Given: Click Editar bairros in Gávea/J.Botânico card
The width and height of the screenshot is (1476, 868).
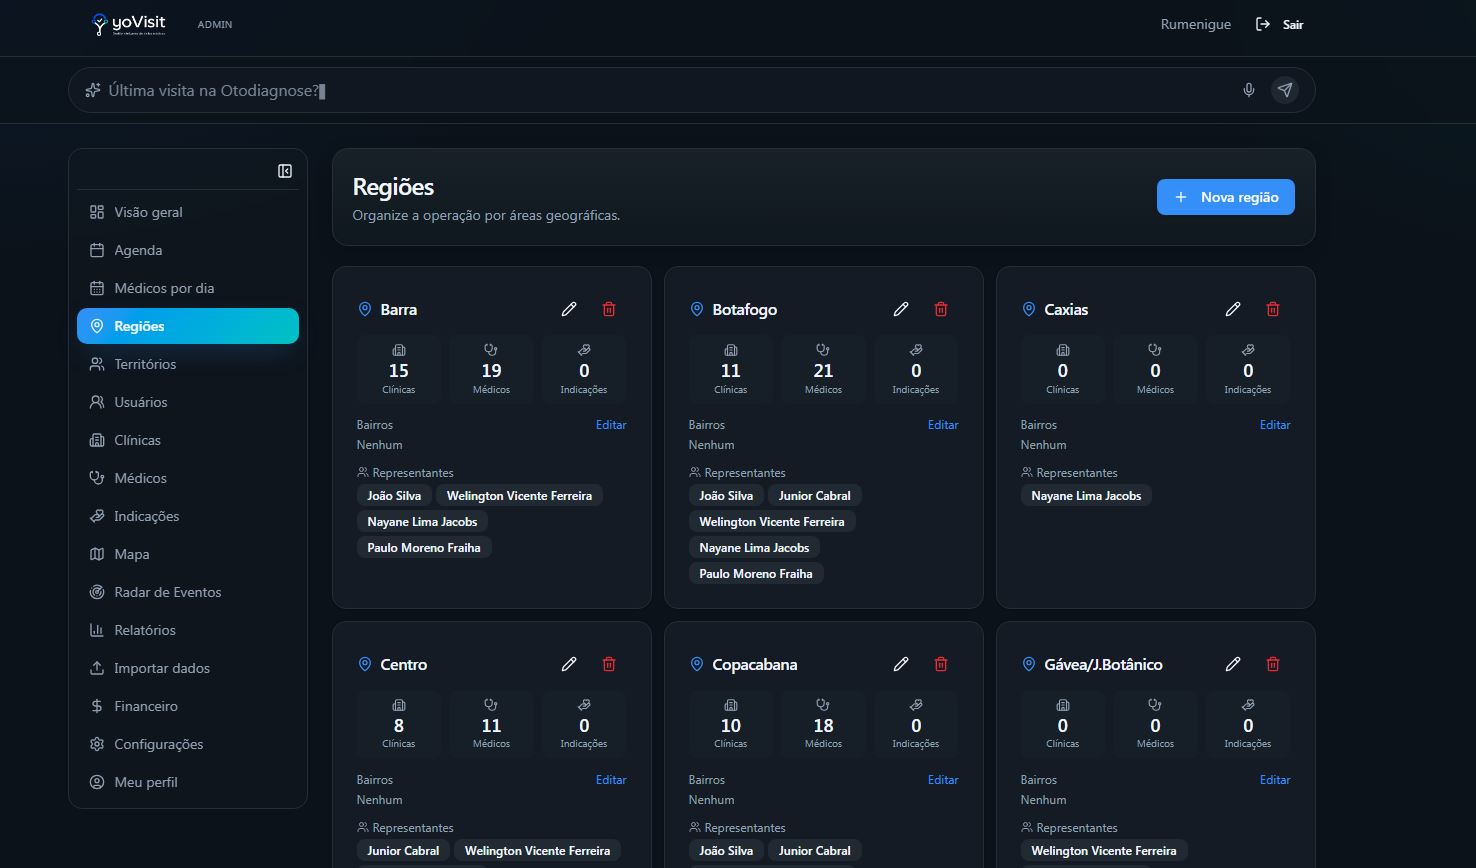Looking at the screenshot, I should [x=1275, y=780].
